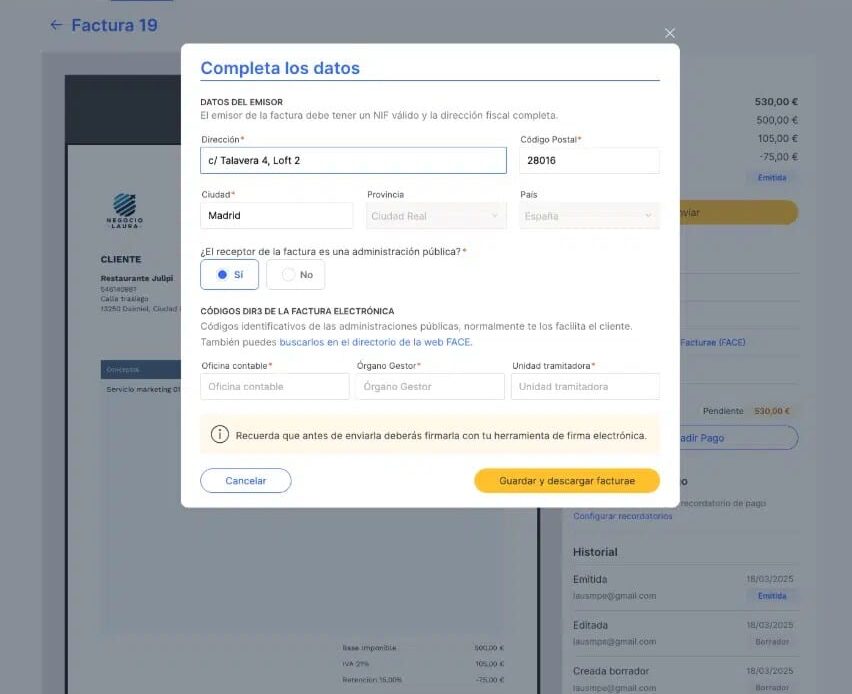The height and width of the screenshot is (694, 852).
Task: Click the DATOS DEL EMISOR heading
Action: 241,102
